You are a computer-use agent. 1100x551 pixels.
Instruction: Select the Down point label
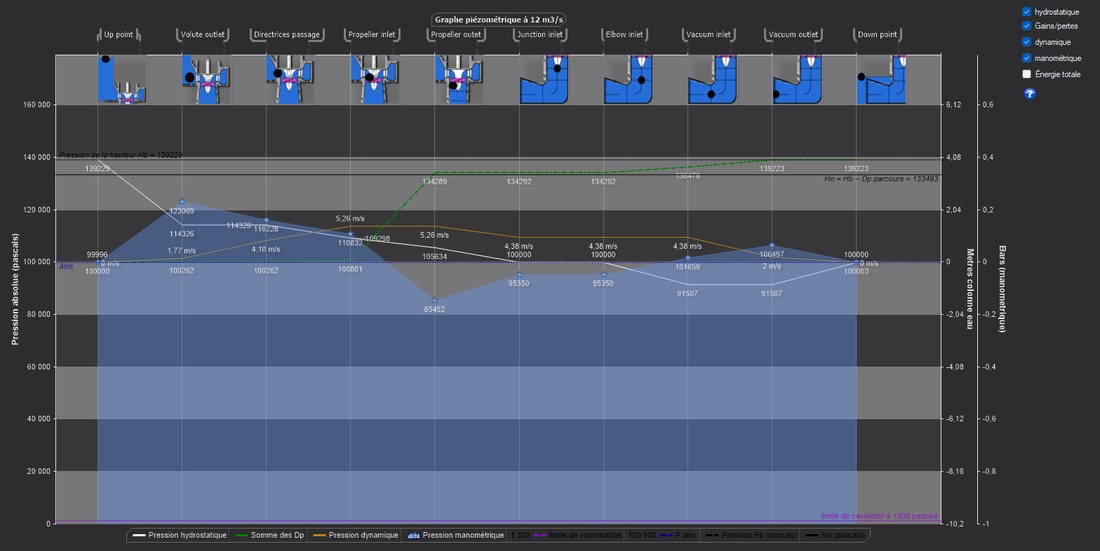(x=878, y=34)
